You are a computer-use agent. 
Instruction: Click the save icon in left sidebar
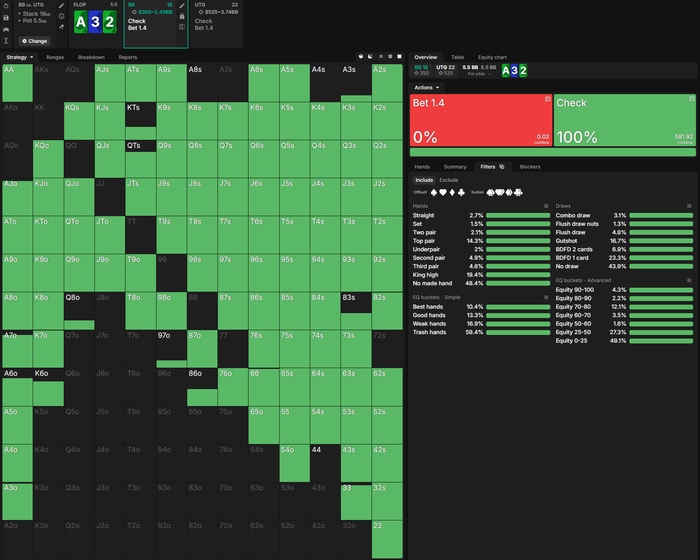coord(6,18)
